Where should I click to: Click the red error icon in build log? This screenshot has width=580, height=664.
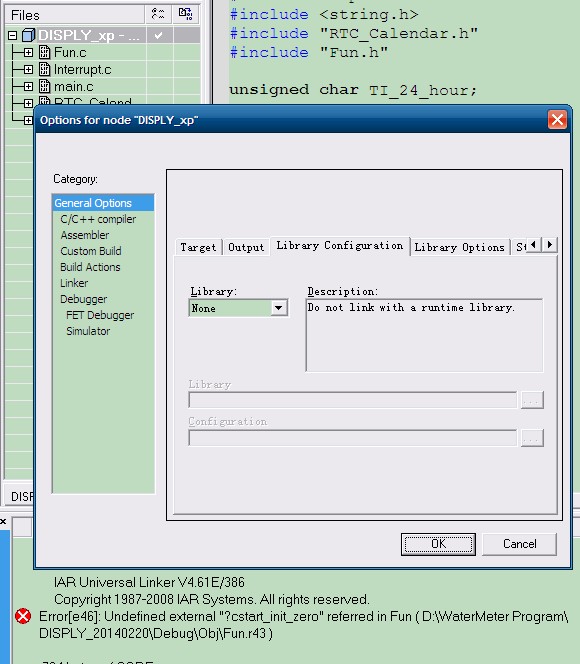click(23, 616)
